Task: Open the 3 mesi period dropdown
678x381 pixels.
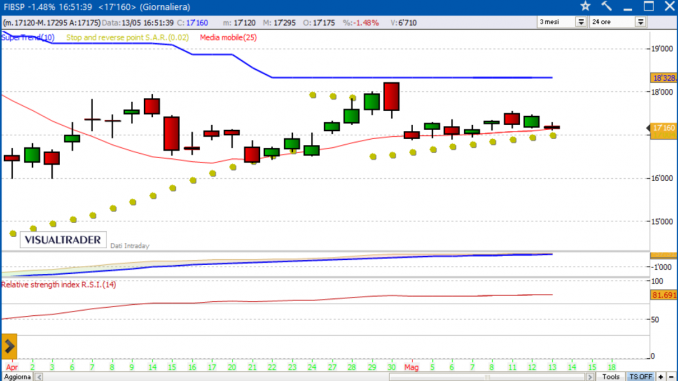Action: coord(562,22)
